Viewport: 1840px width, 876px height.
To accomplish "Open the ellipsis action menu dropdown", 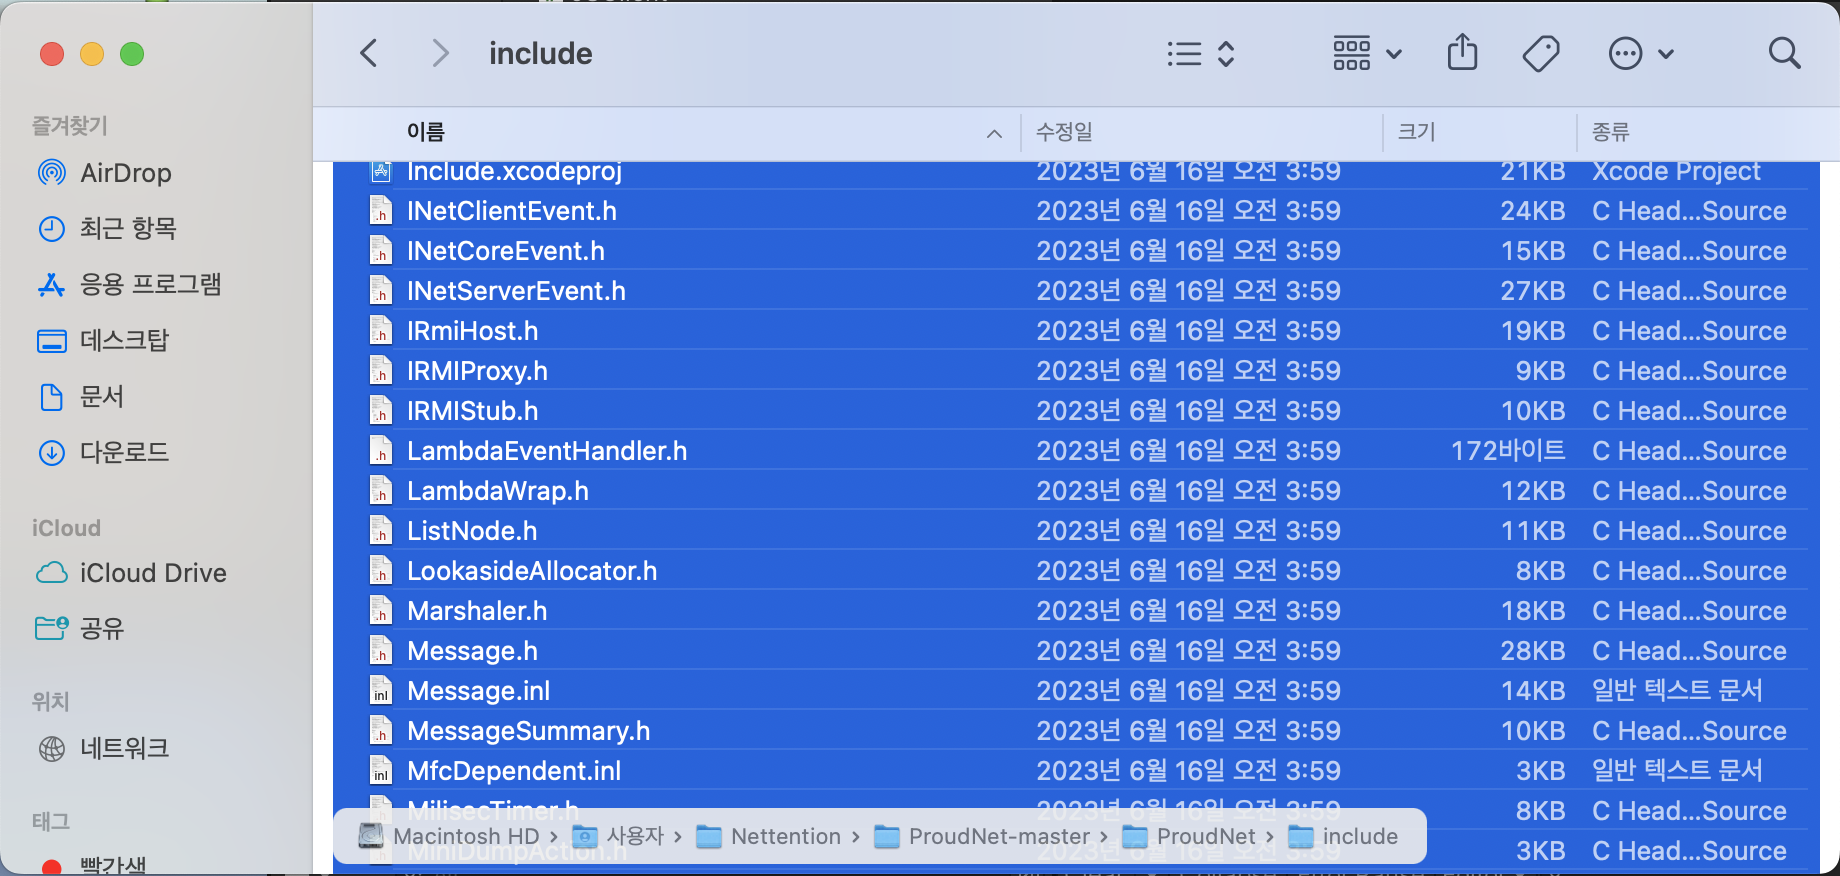I will pyautogui.click(x=1640, y=54).
